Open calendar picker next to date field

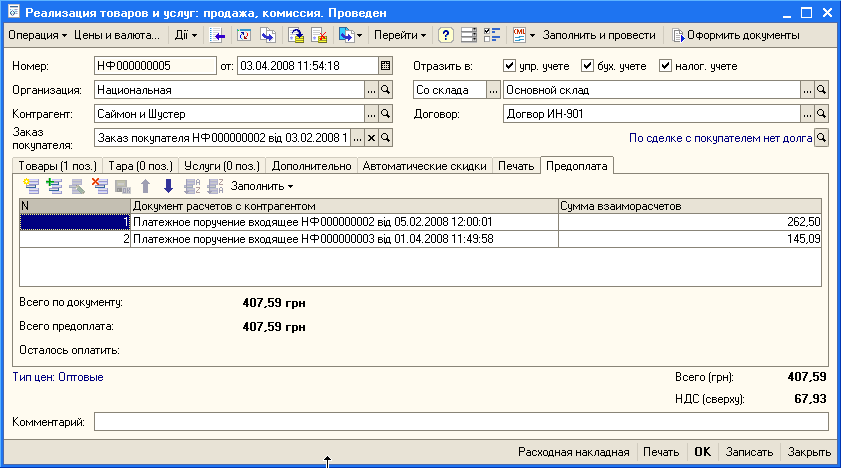(x=385, y=66)
